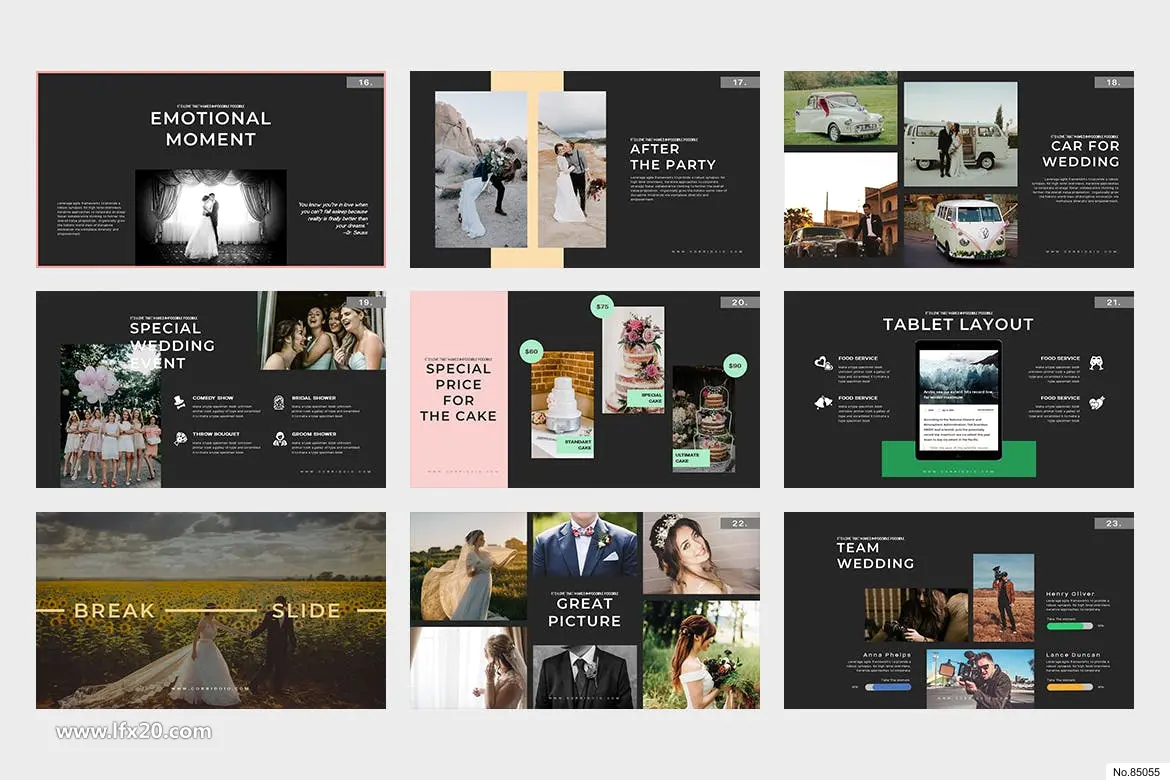This screenshot has width=1170, height=780.
Task: Select the 'Great Picture' title box
Action: tap(584, 611)
